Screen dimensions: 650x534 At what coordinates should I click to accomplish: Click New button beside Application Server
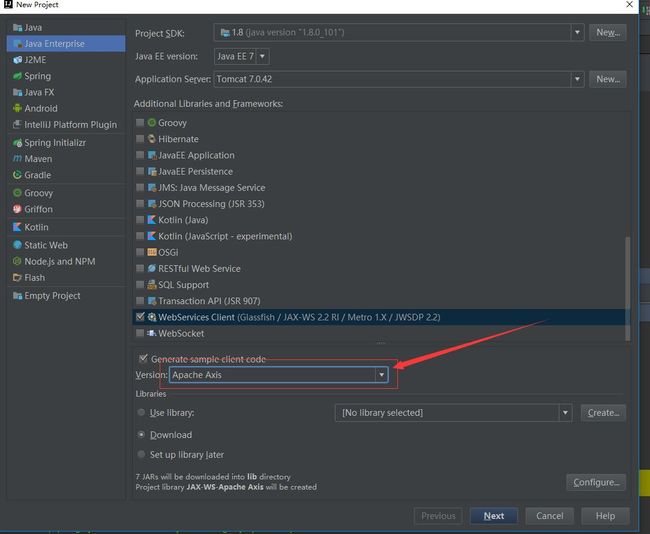click(608, 79)
